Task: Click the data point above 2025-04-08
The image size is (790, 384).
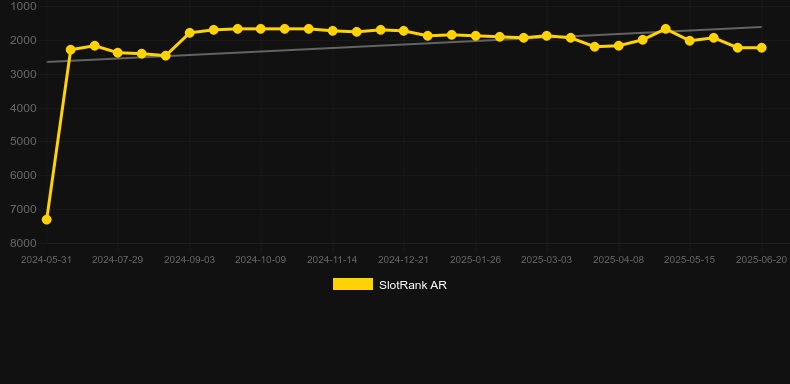Action: (618, 45)
